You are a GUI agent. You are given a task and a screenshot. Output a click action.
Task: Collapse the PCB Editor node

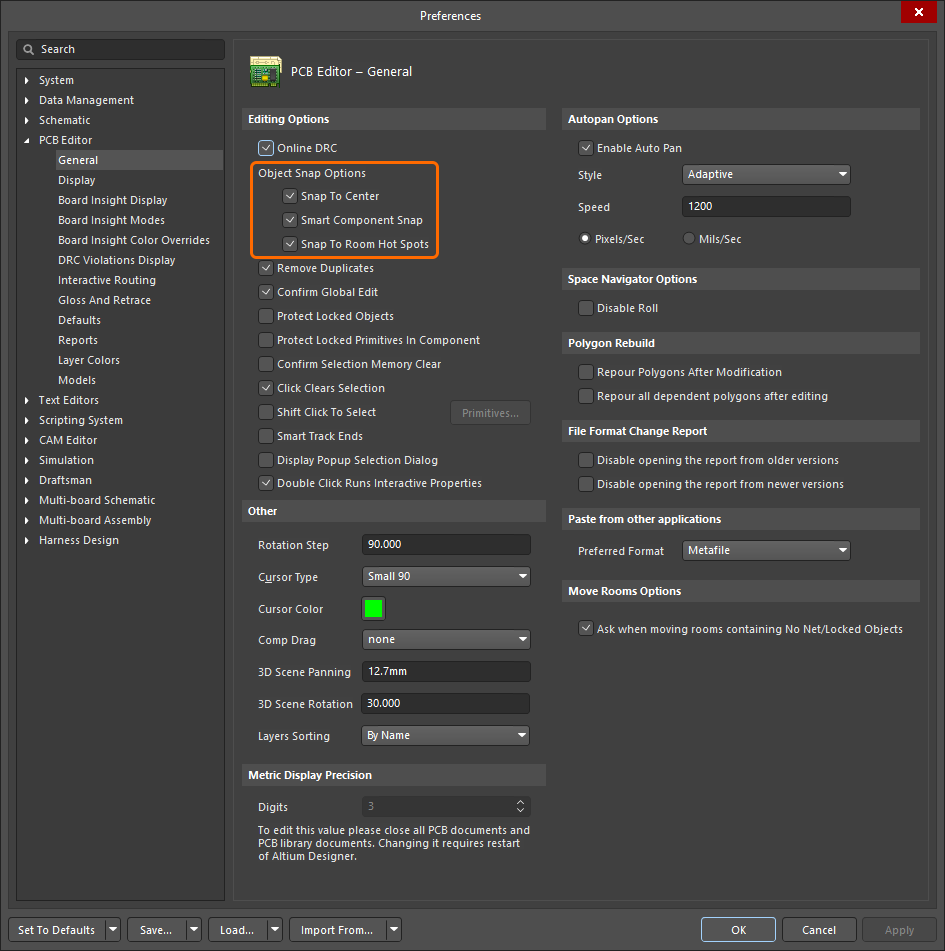coord(27,140)
